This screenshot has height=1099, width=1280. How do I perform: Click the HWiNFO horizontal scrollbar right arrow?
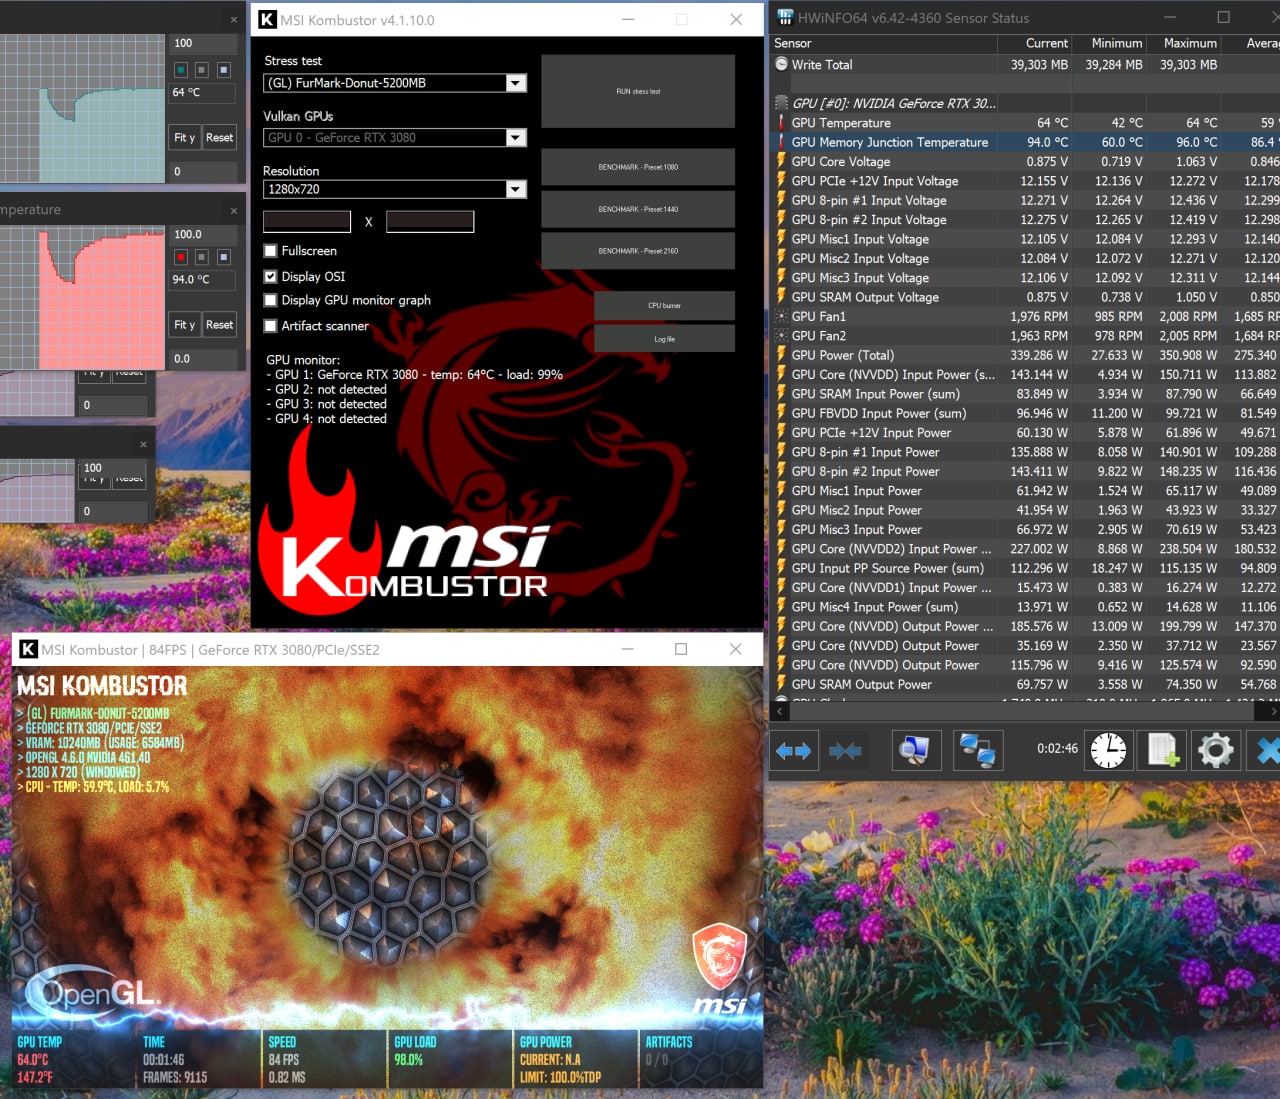coord(1273,711)
